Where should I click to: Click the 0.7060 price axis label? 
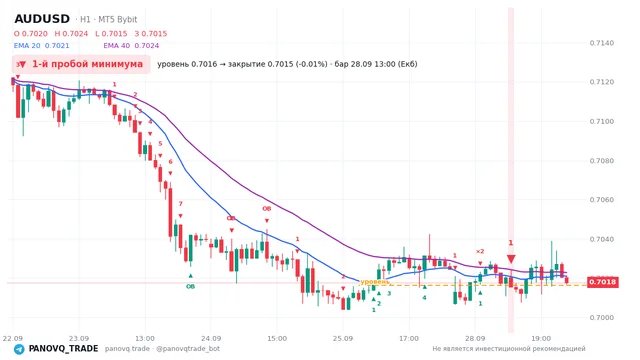pos(602,200)
